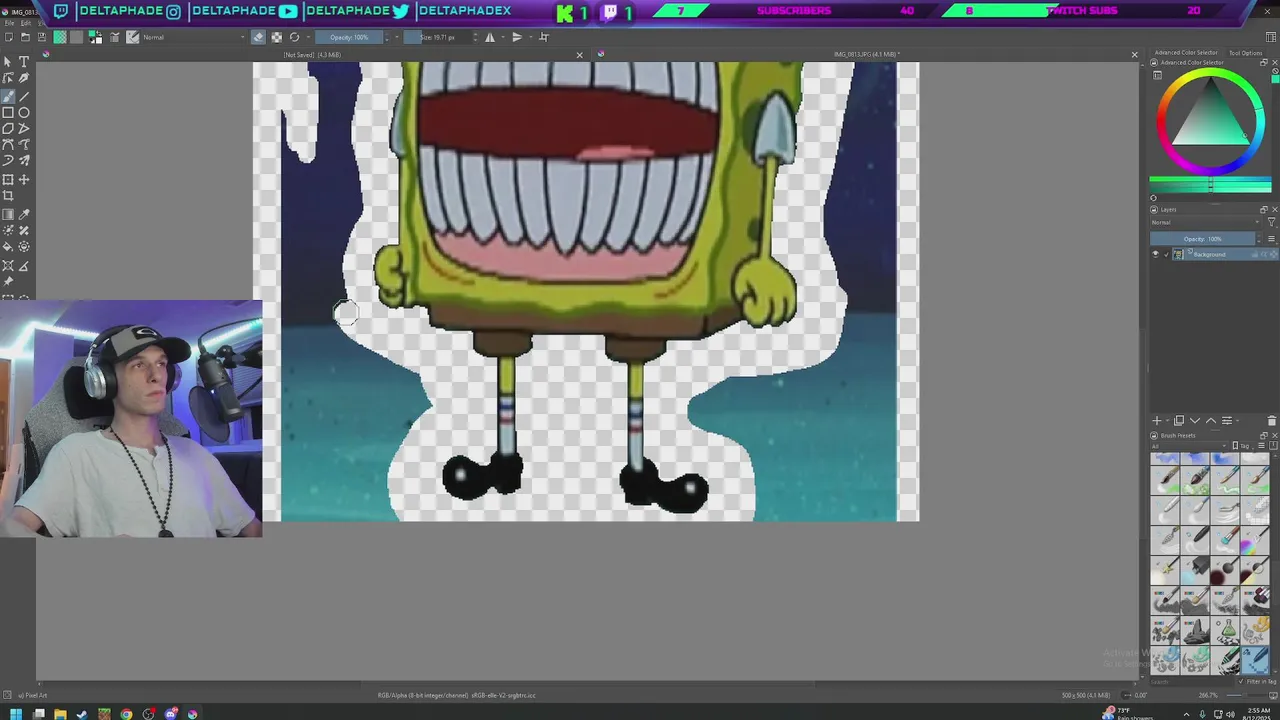This screenshot has height=720, width=1280.
Task: Open the Edit menu
Action: coord(25,23)
